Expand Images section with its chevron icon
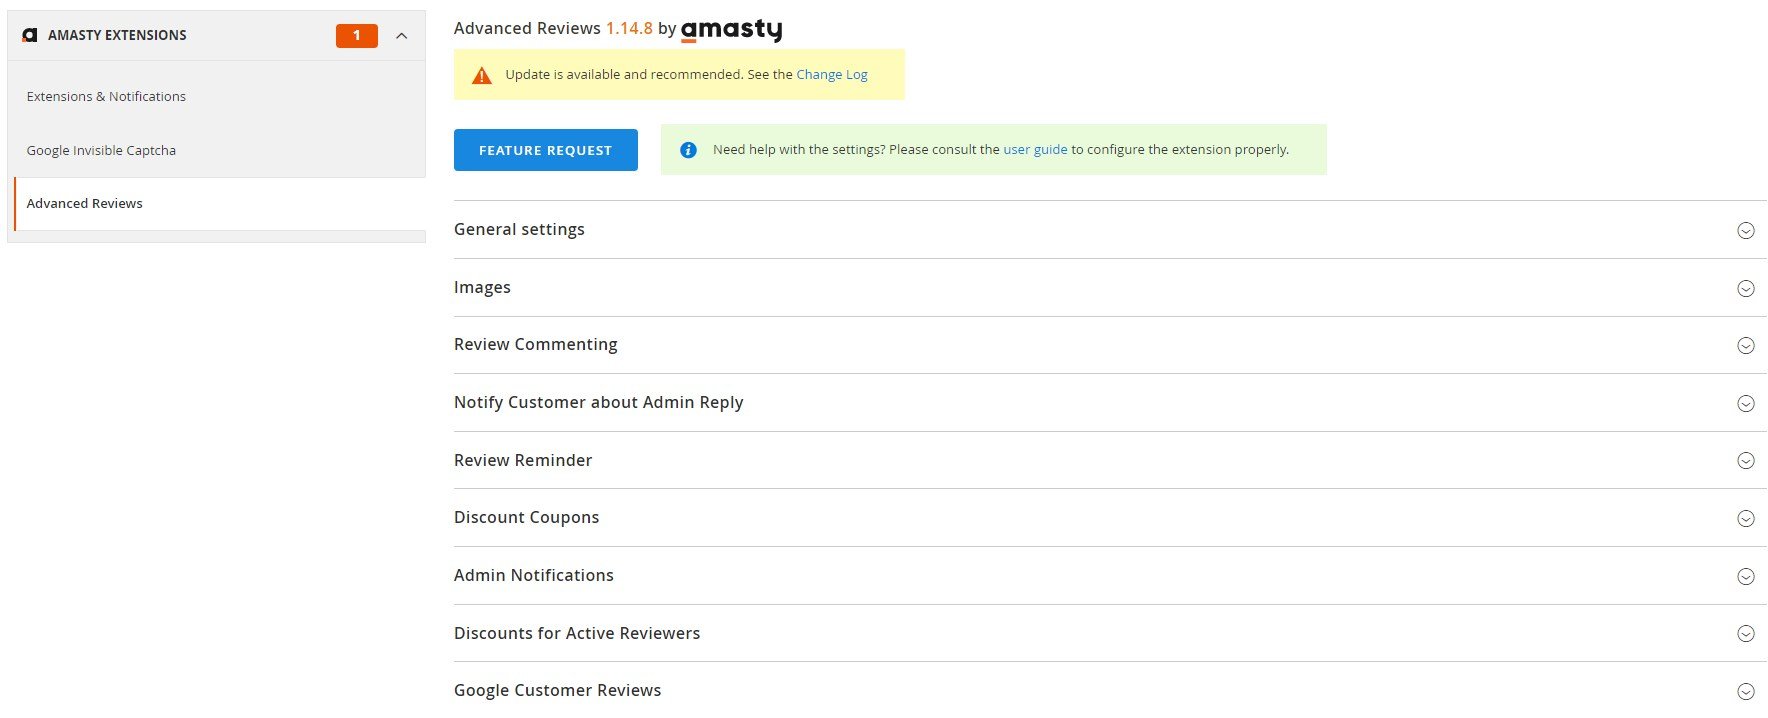This screenshot has height=718, width=1768. coord(1746,288)
